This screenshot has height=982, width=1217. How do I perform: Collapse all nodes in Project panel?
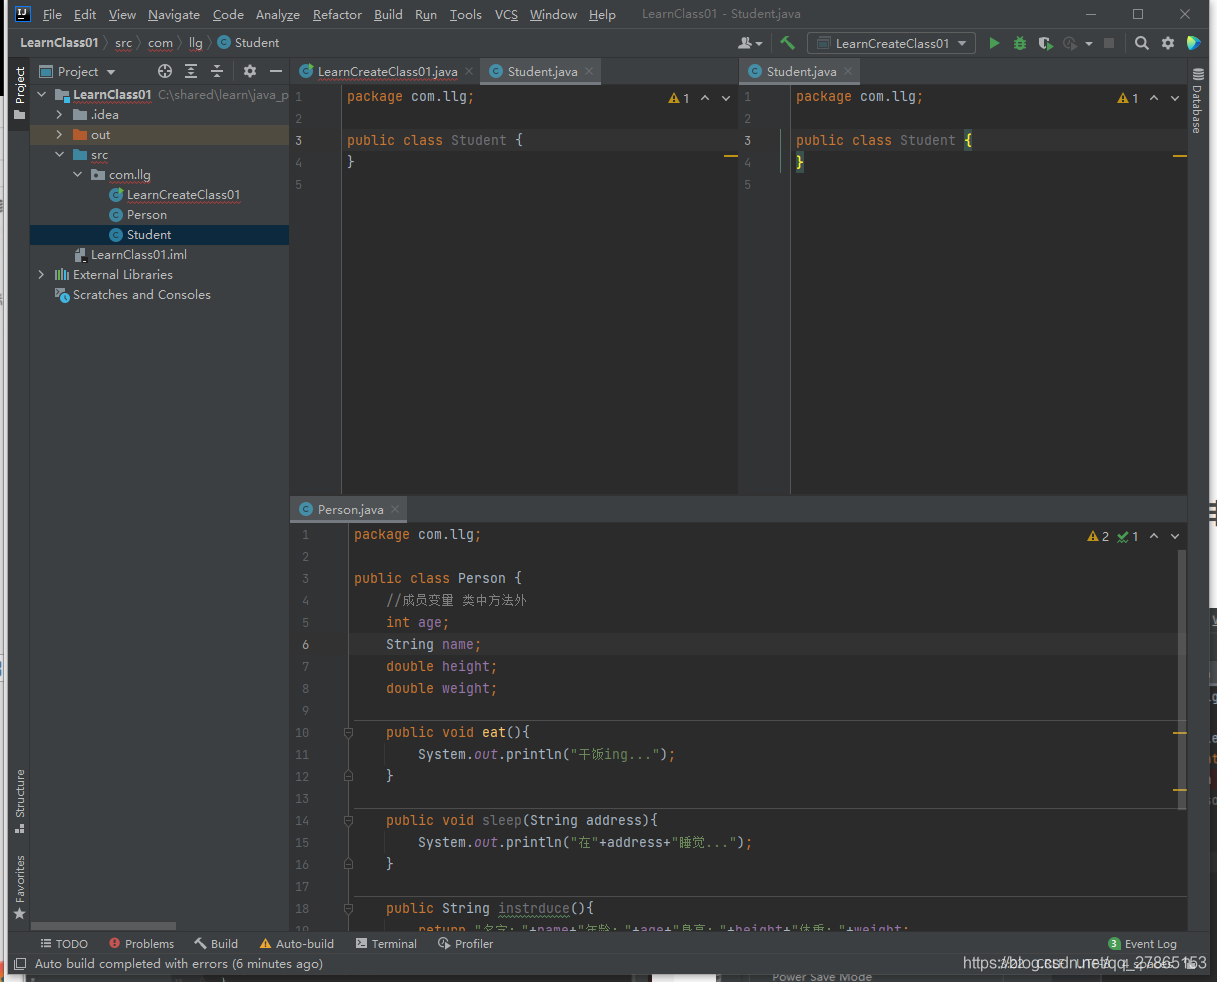click(x=217, y=71)
